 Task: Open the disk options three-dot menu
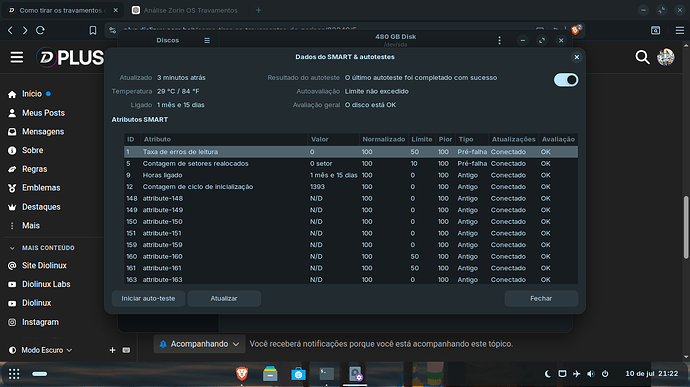tap(499, 41)
